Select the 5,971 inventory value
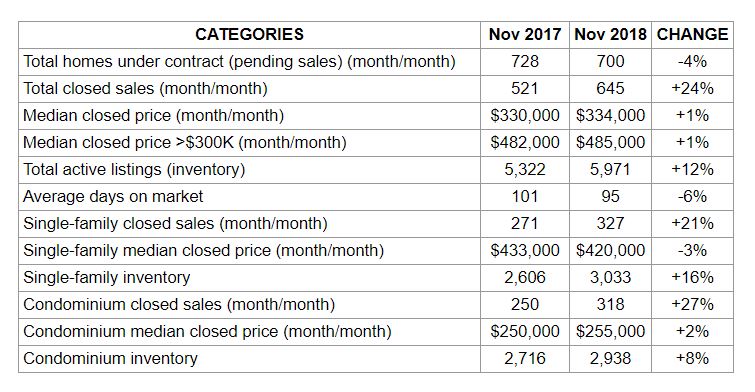The image size is (755, 392). click(610, 170)
